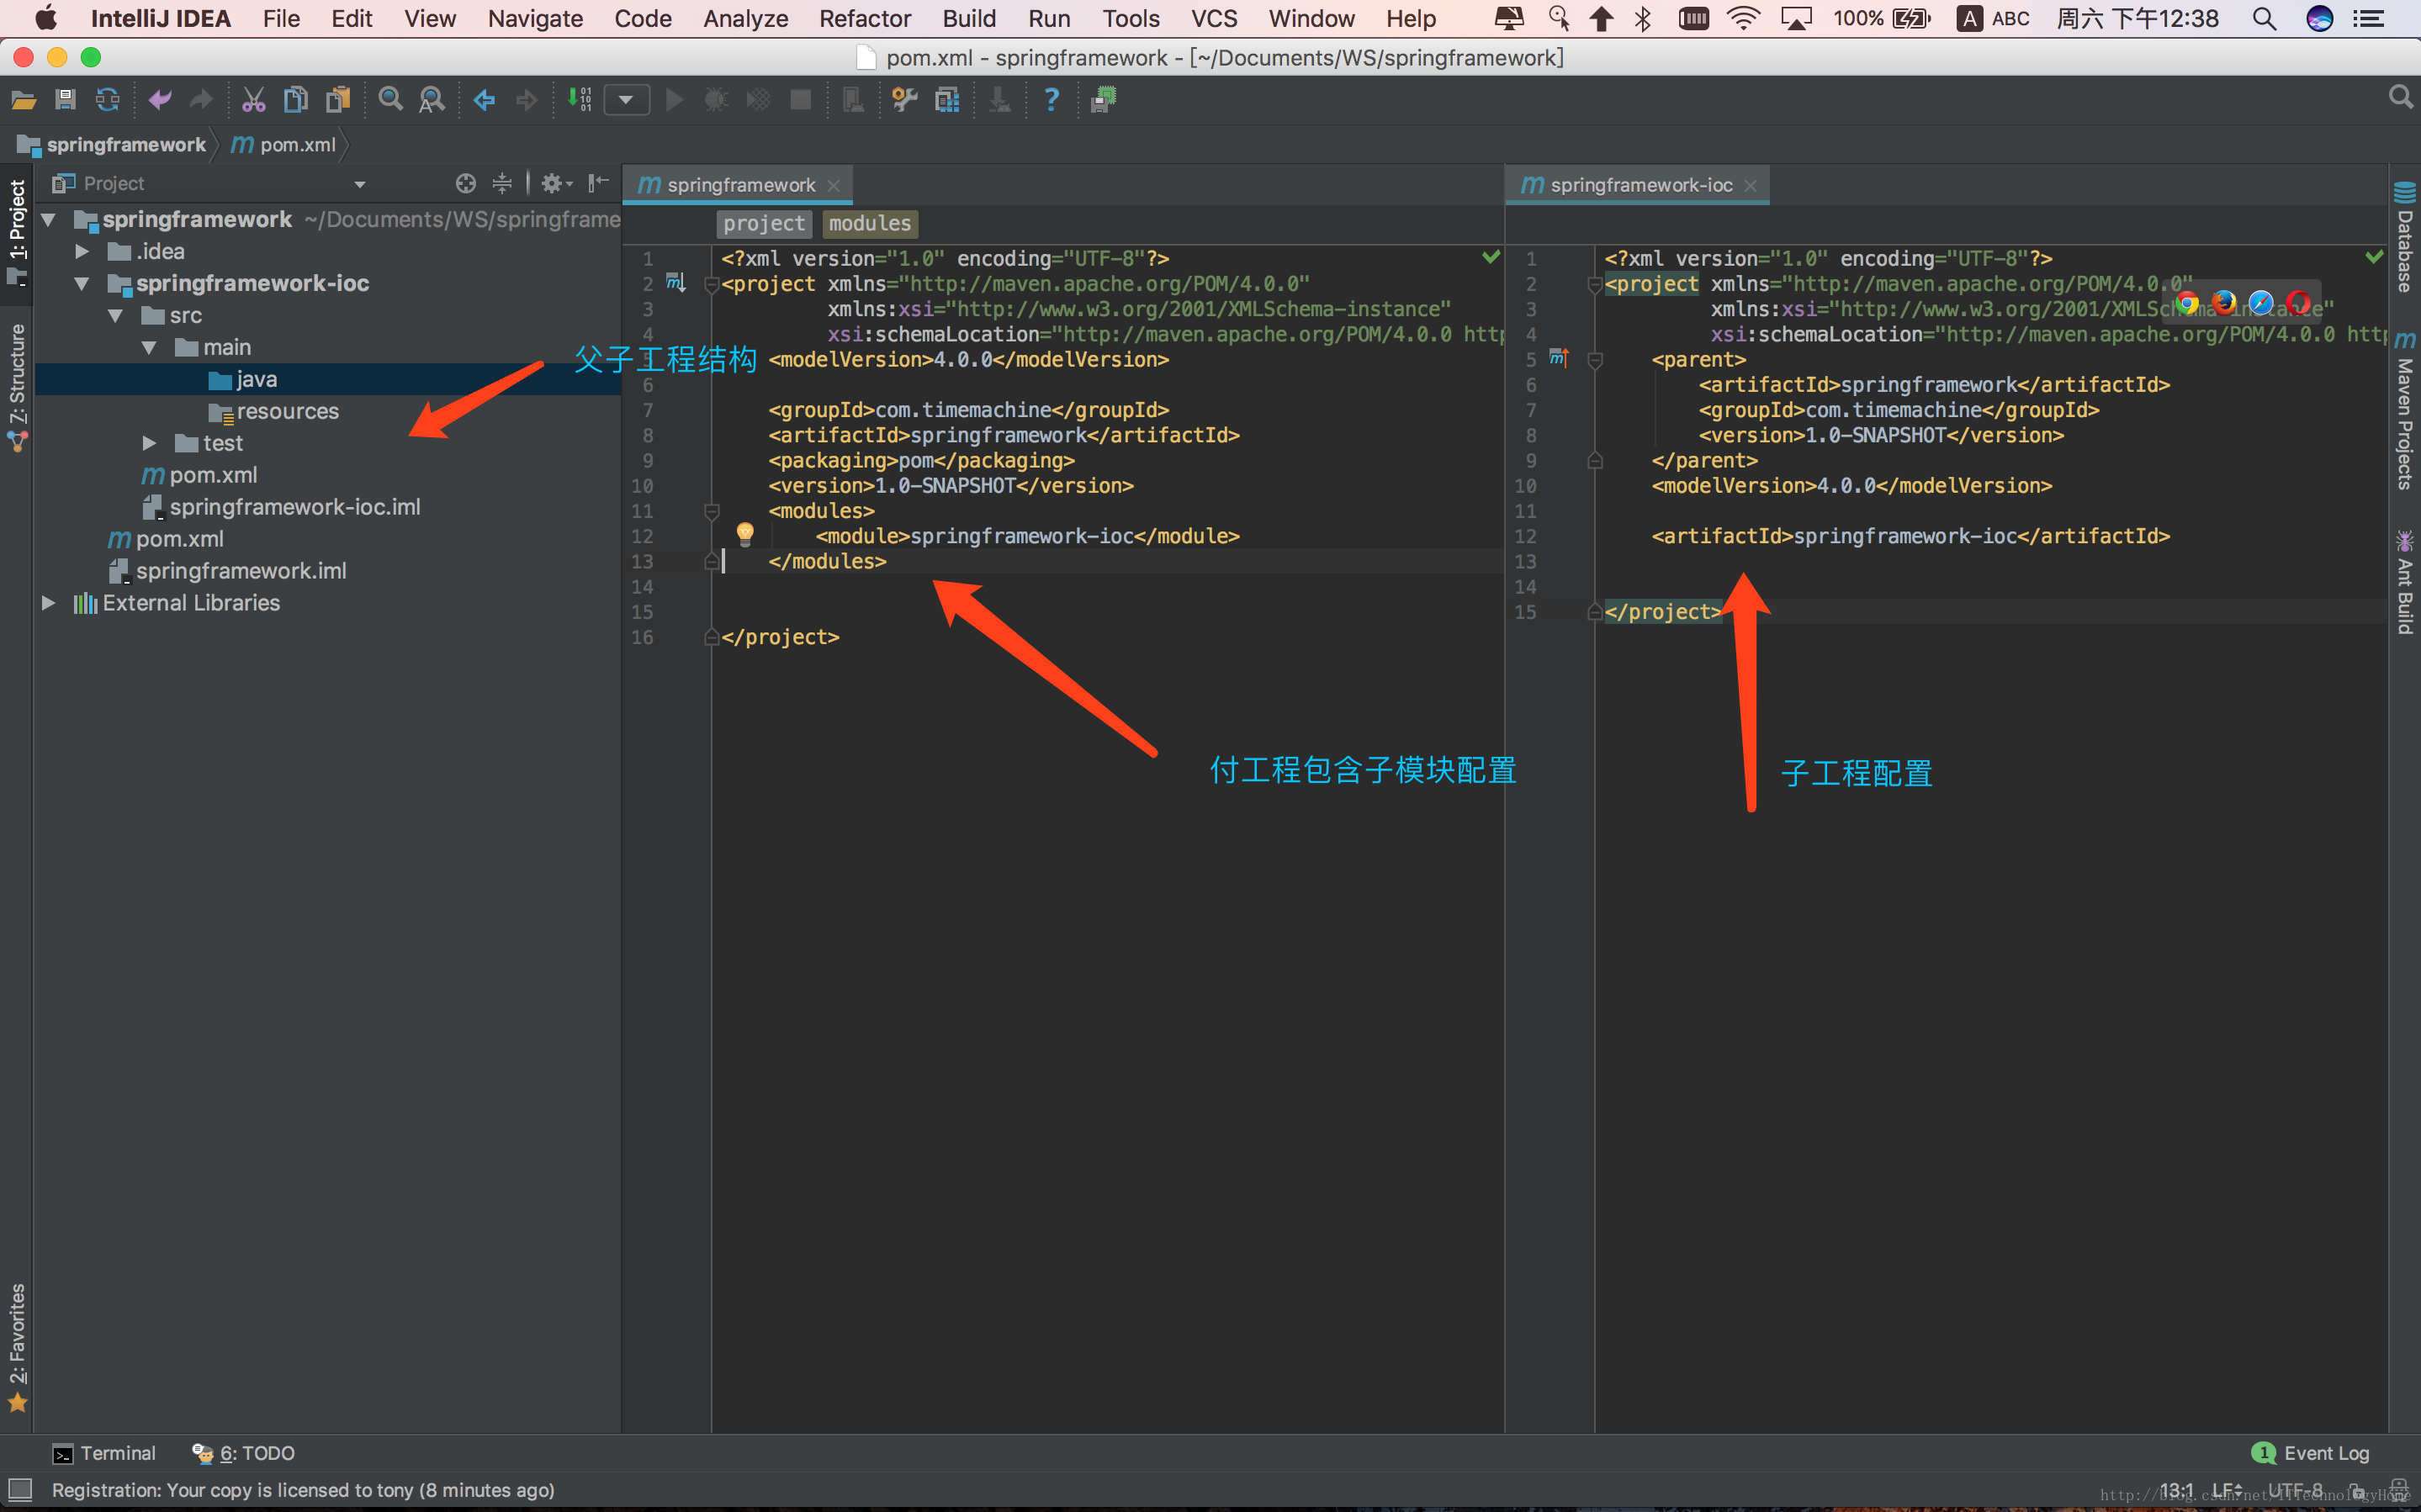Collapse springframework-ioc module node

82,284
